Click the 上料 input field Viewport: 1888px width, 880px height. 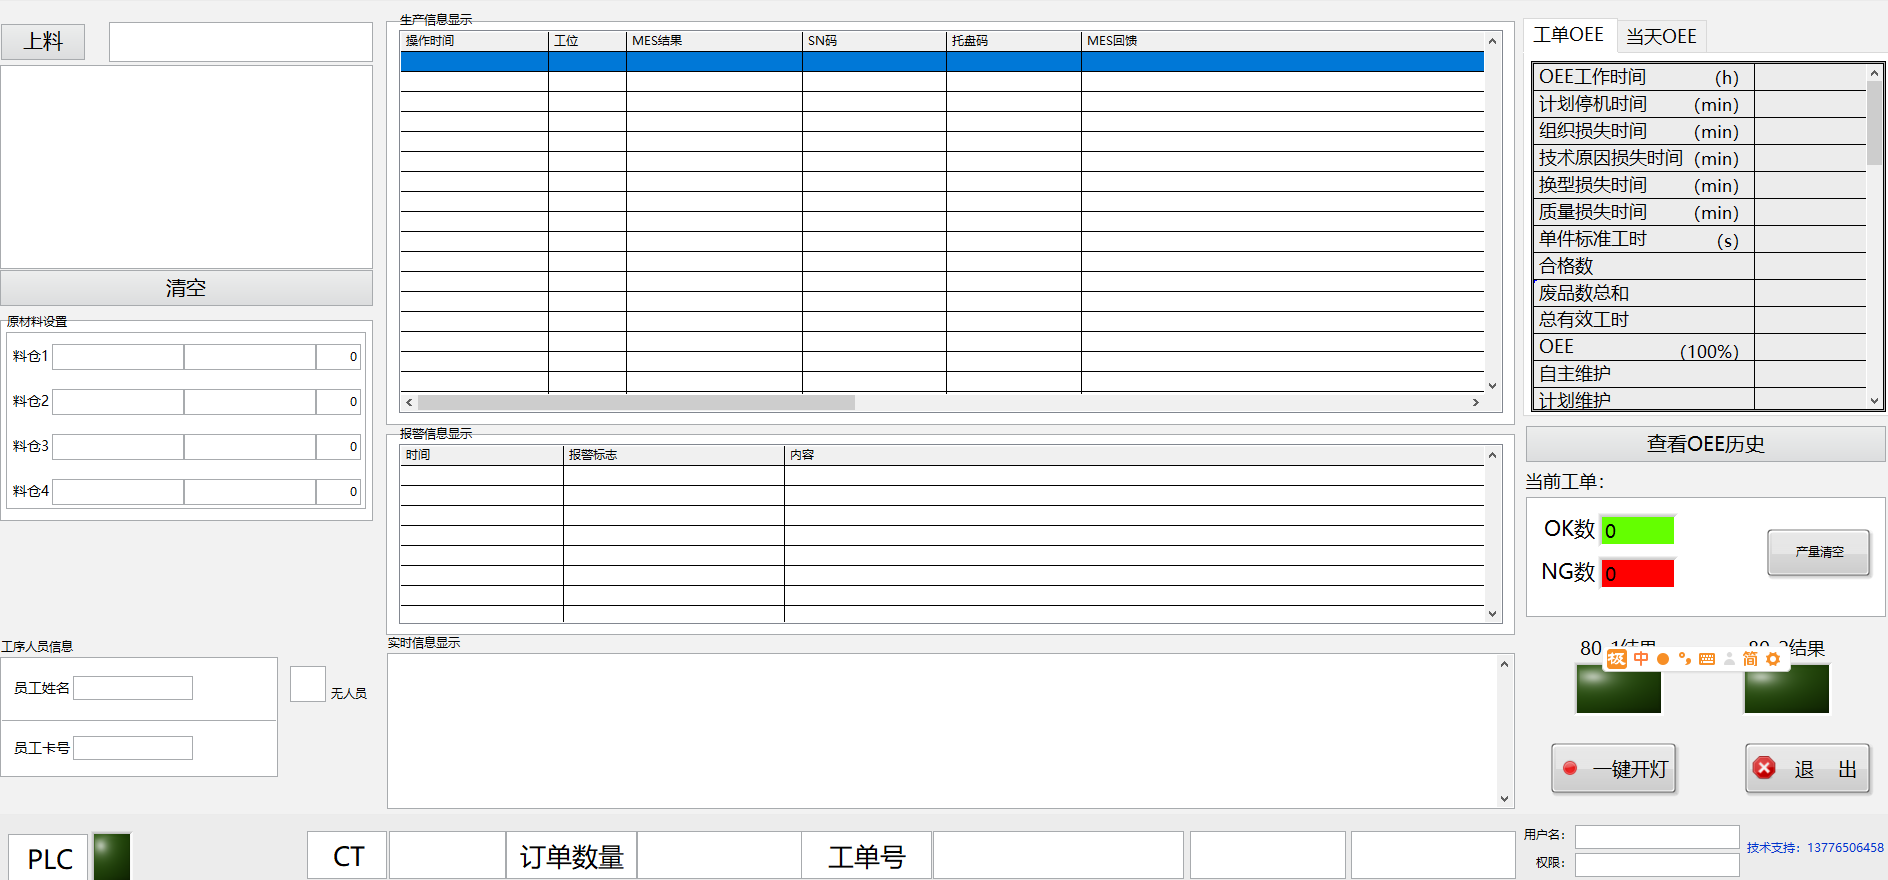pyautogui.click(x=241, y=42)
